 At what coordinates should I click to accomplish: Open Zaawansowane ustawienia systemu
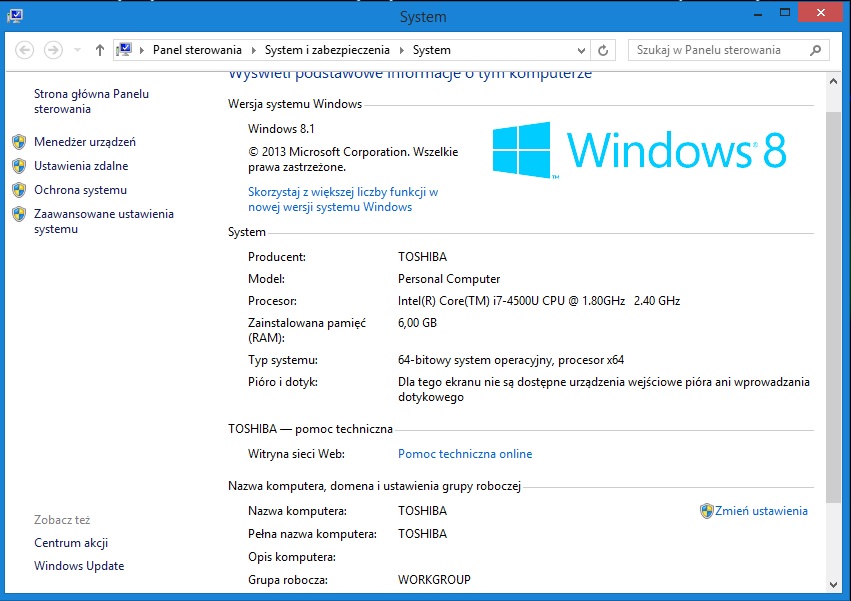pos(104,222)
